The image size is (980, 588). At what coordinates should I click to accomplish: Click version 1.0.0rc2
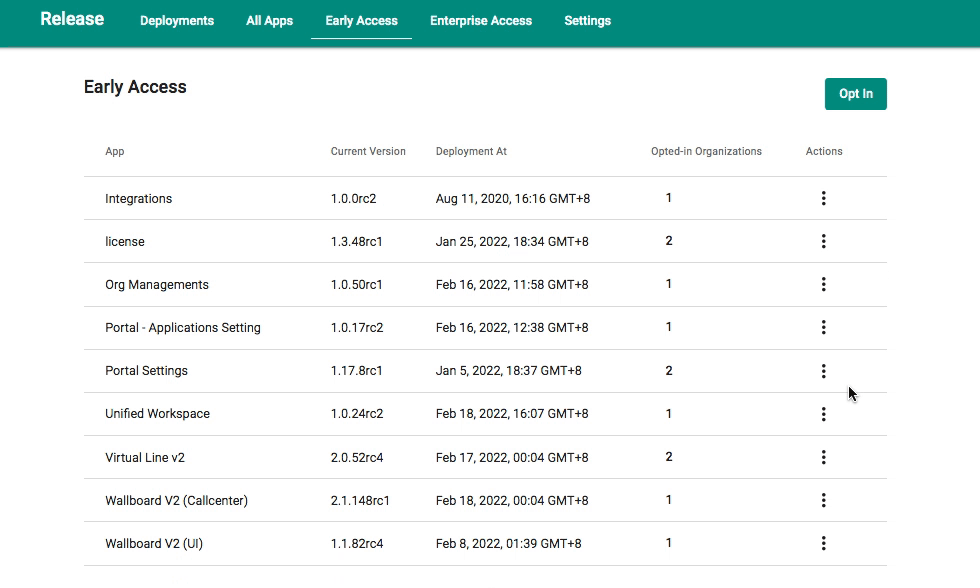(x=353, y=199)
